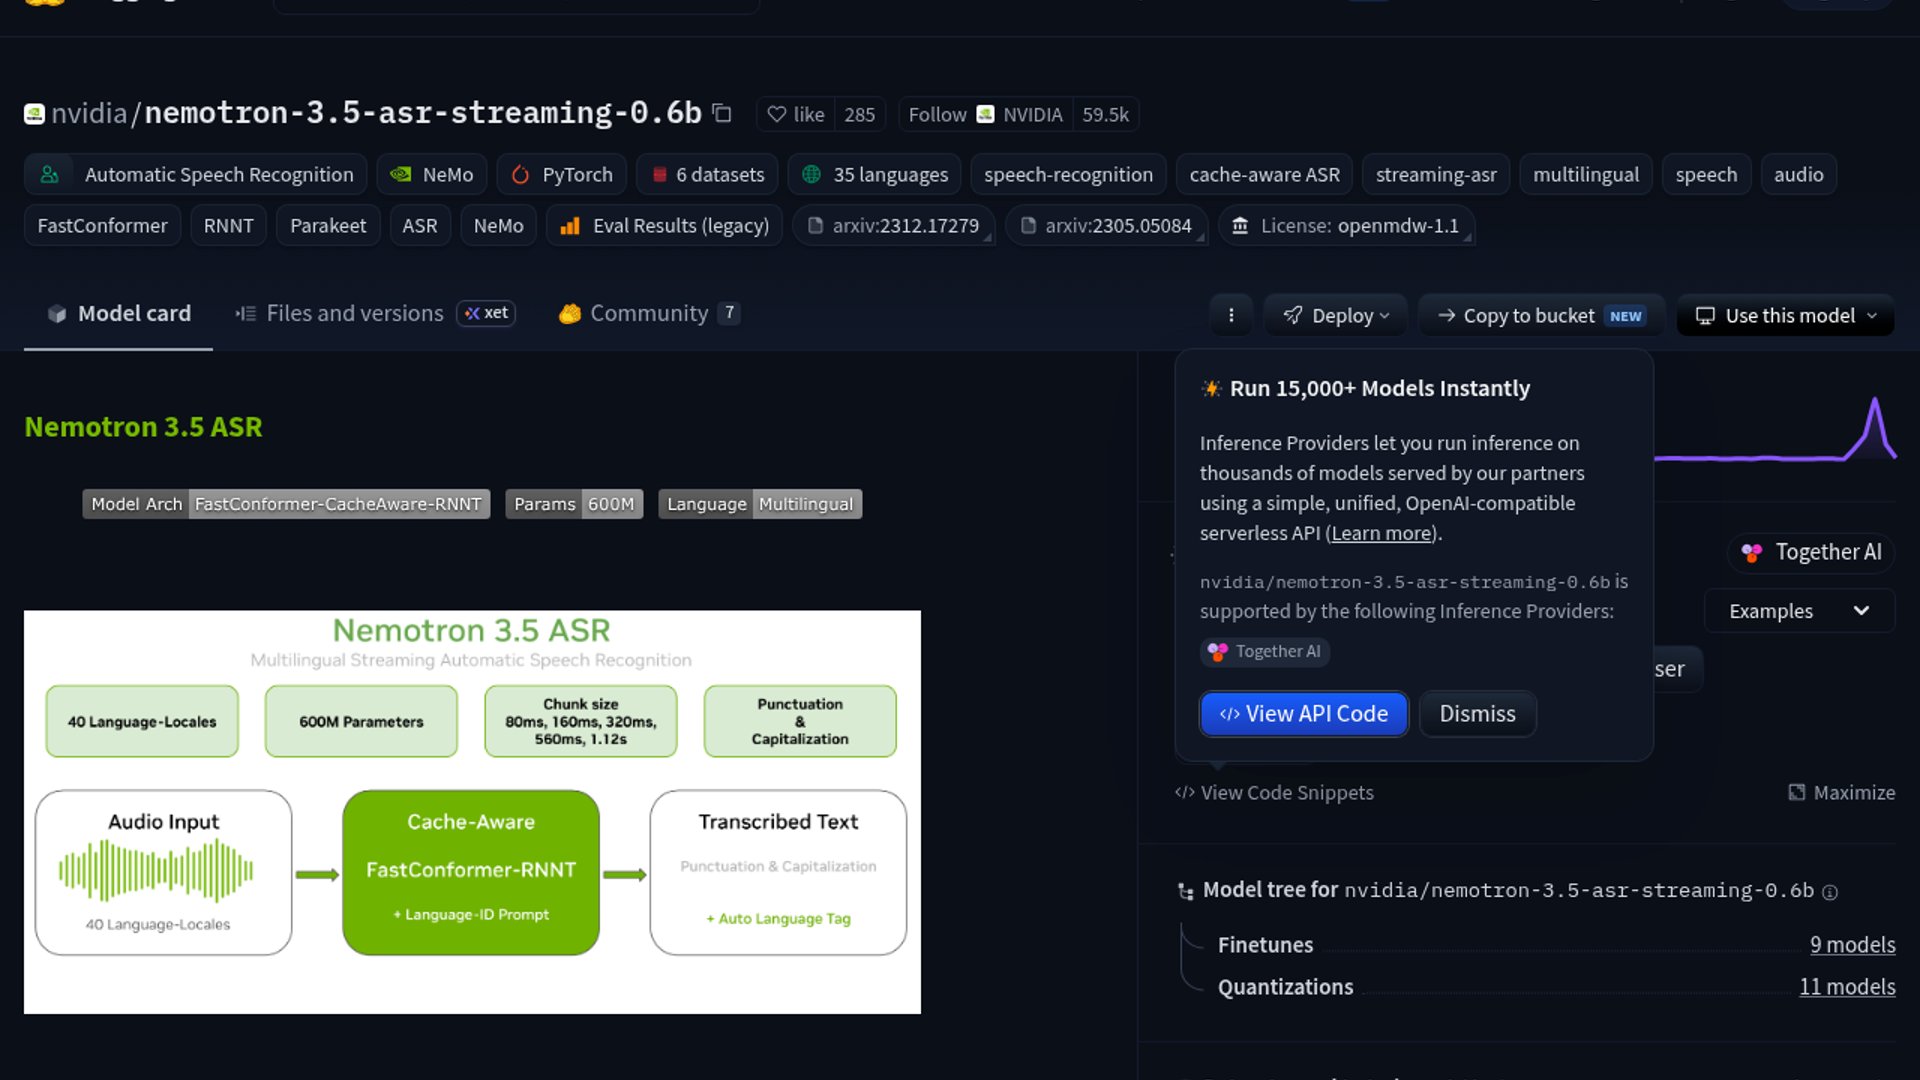The image size is (1920, 1080).
Task: Select the audio tag
Action: pos(1798,174)
